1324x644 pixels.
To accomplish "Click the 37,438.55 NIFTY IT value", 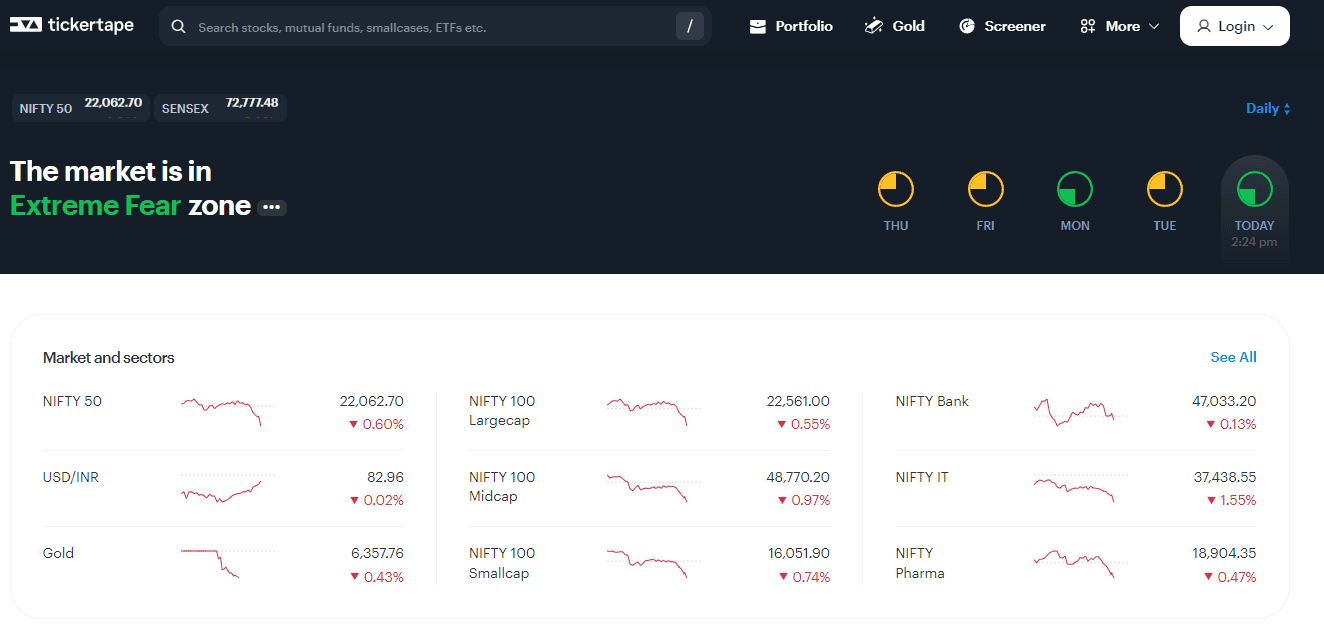I will 1225,477.
